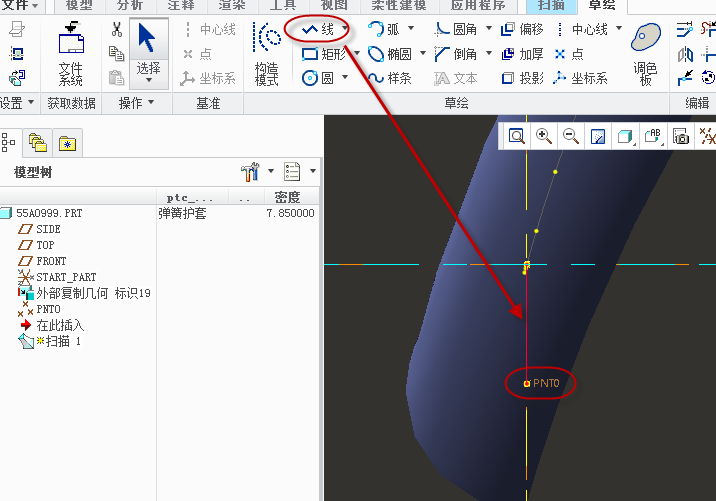Select the SIDE datum plane
The image size is (716, 501).
coord(48,229)
